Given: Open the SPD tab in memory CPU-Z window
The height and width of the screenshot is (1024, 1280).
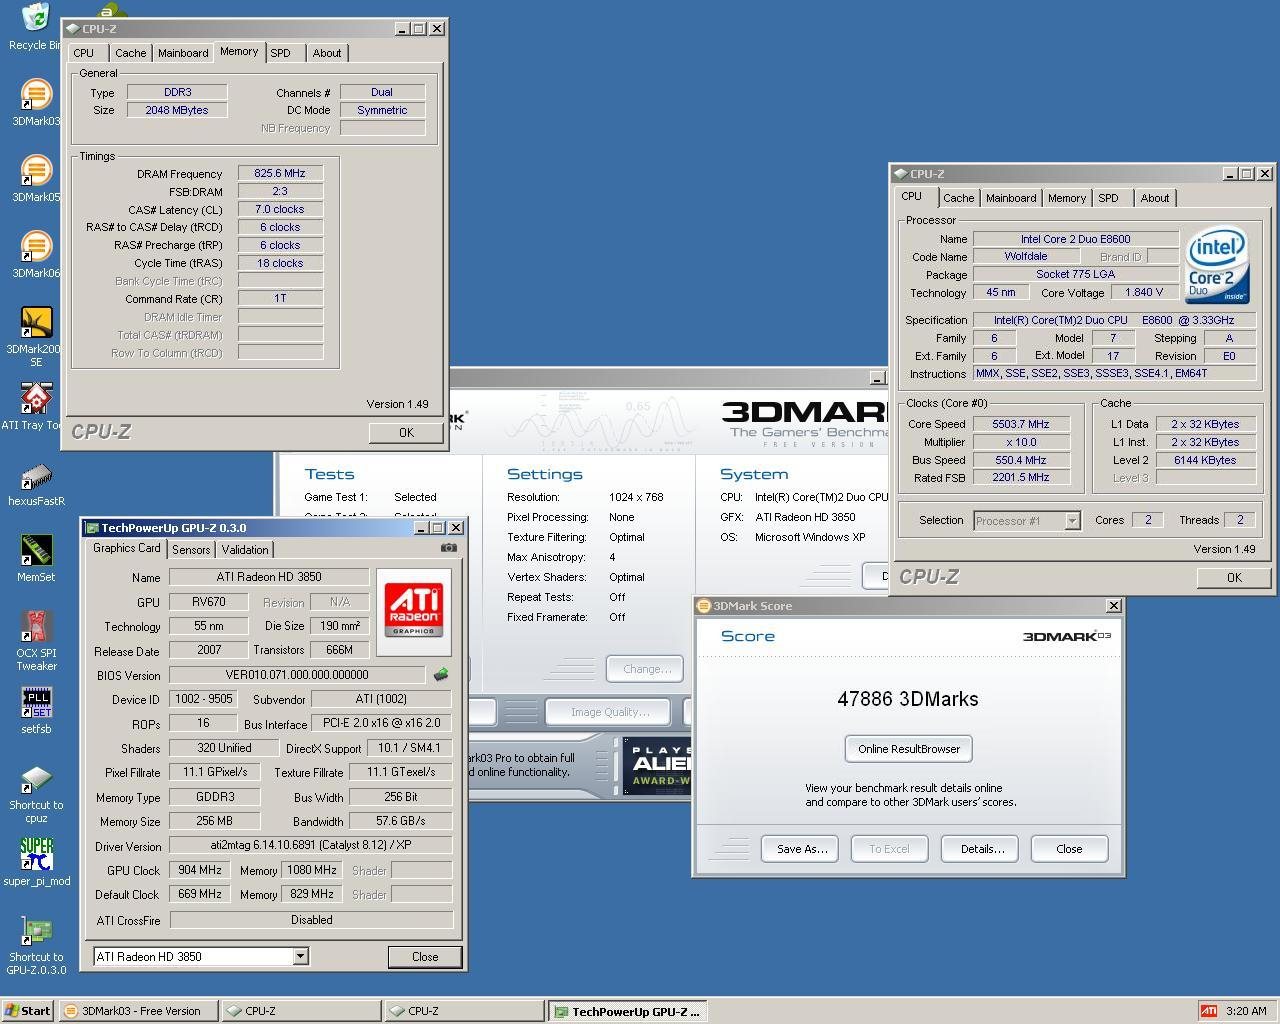Looking at the screenshot, I should point(281,53).
